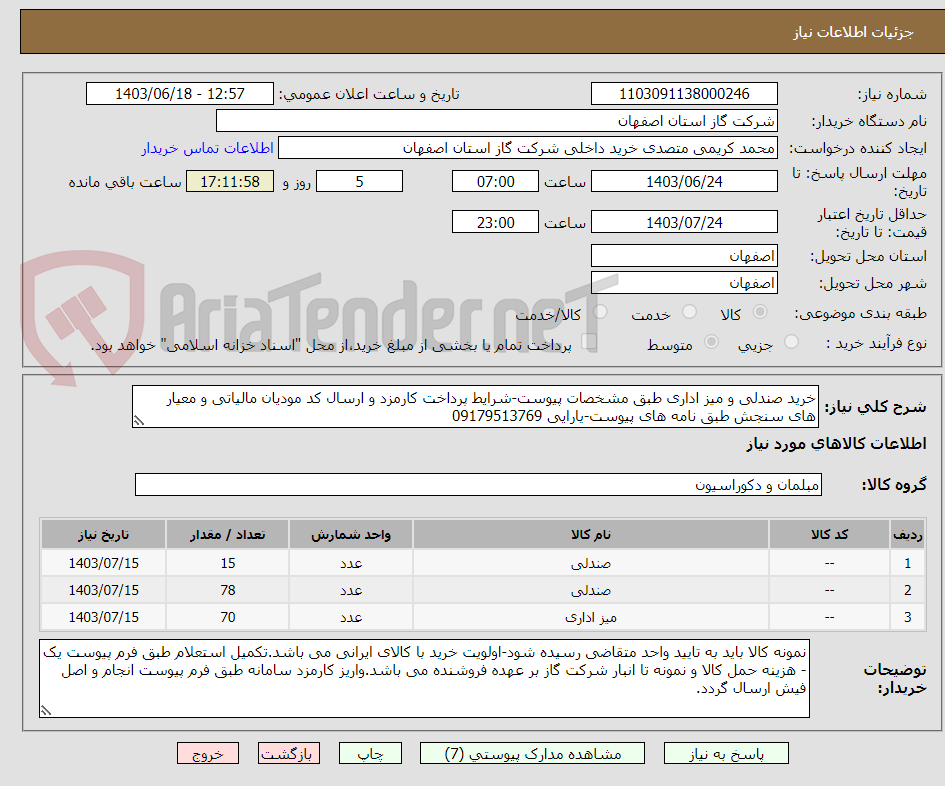This screenshot has height=786, width=945.
Task: Click the goods group مبلمان و دکوراسیون field
Action: 478,485
